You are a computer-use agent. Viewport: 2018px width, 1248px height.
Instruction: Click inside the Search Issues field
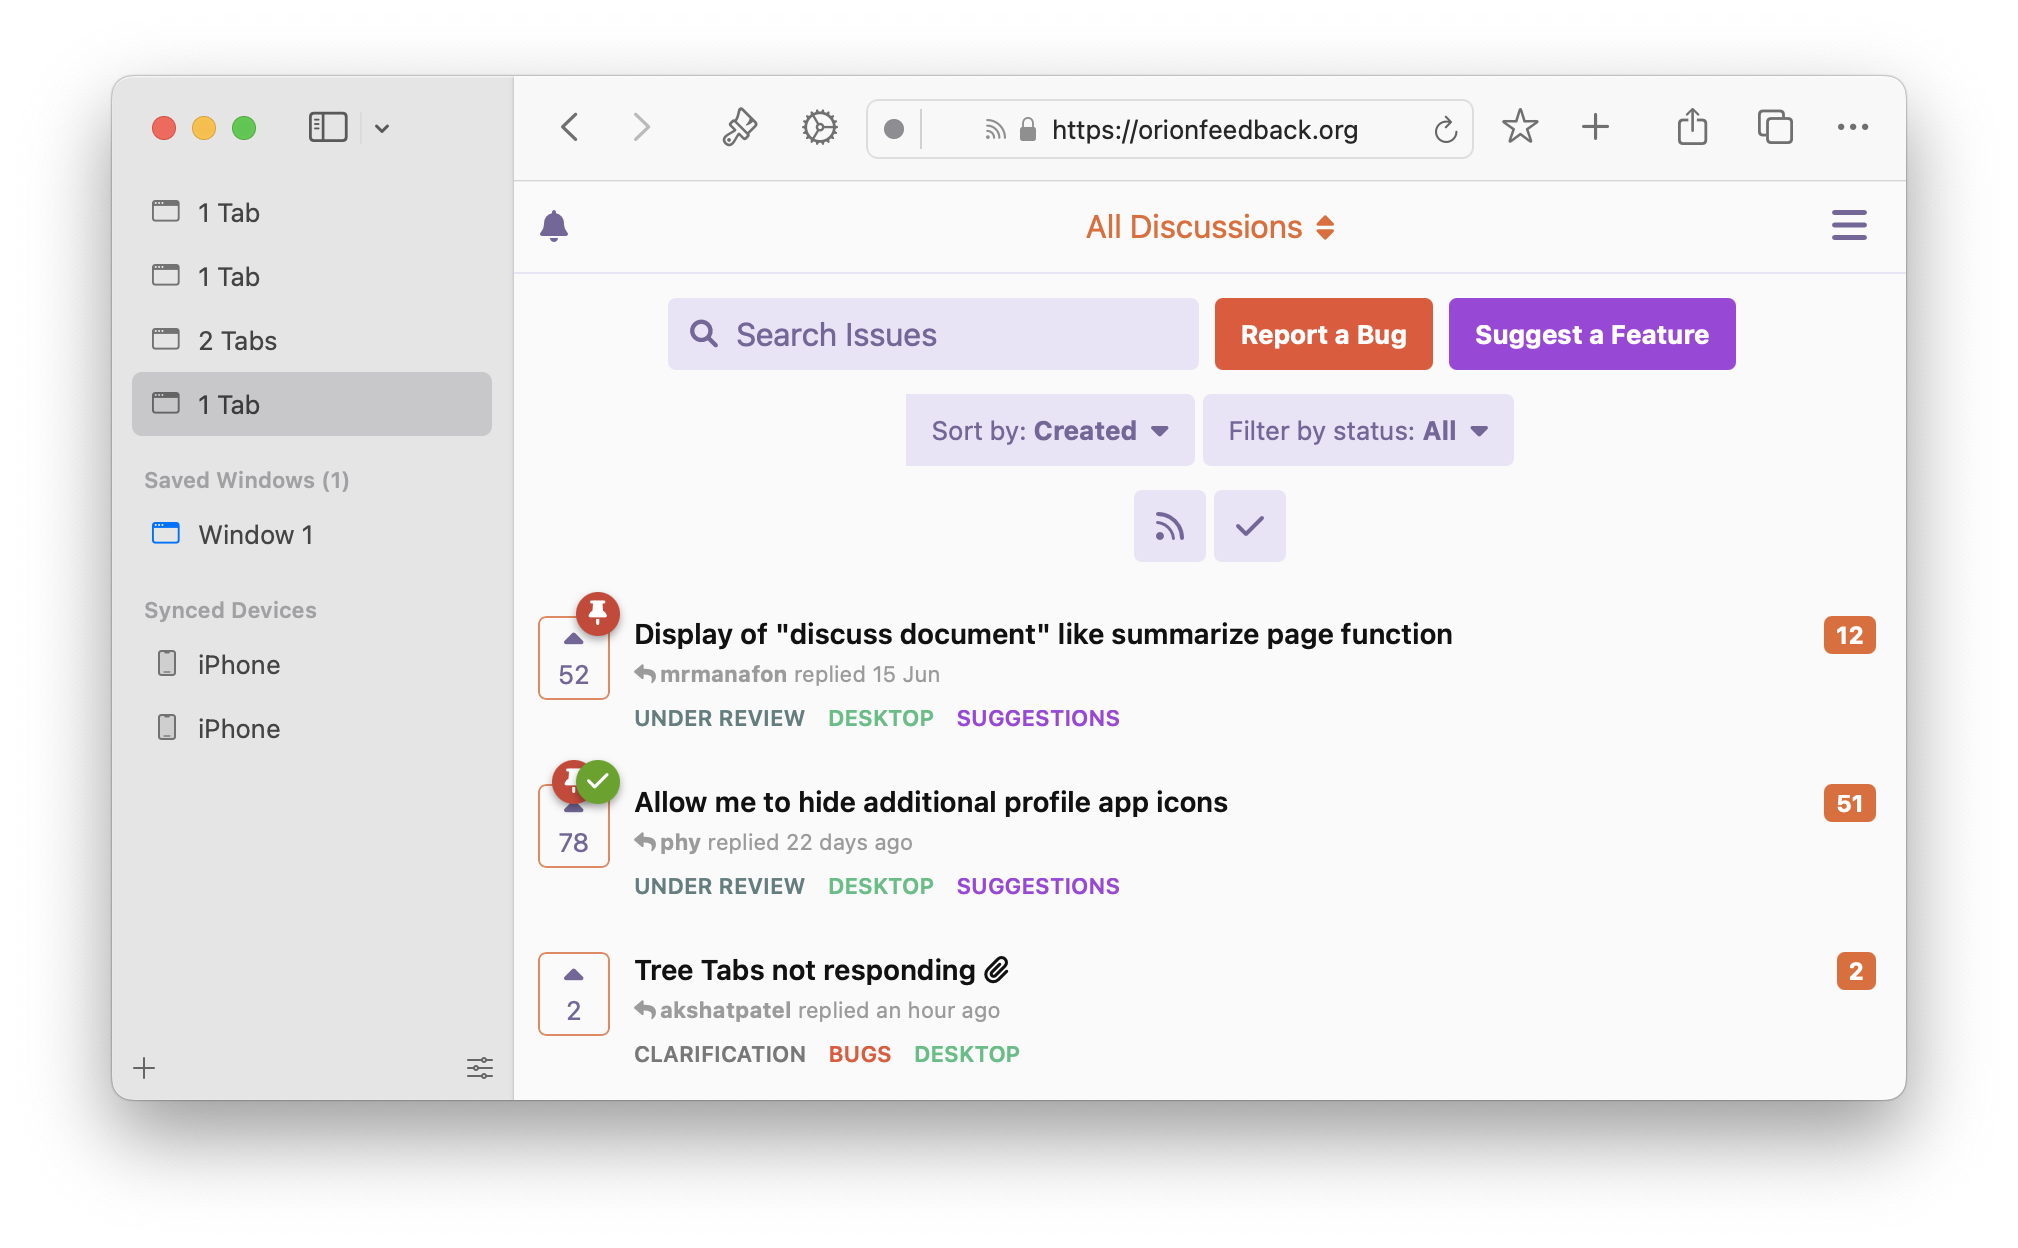click(932, 334)
